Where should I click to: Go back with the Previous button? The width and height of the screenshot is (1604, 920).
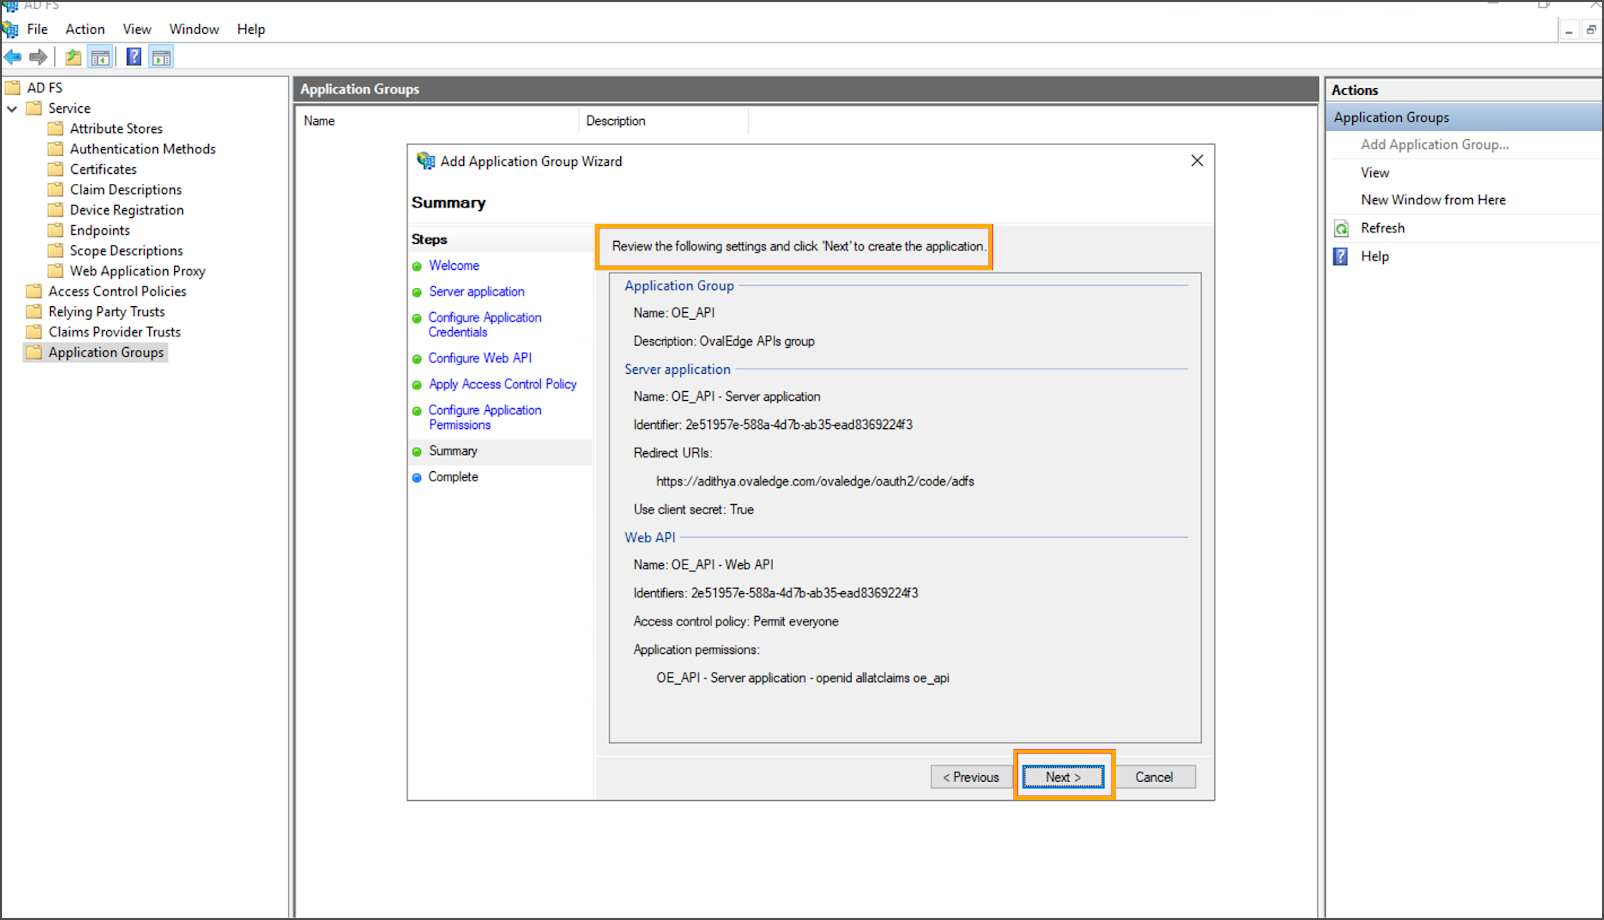(970, 777)
